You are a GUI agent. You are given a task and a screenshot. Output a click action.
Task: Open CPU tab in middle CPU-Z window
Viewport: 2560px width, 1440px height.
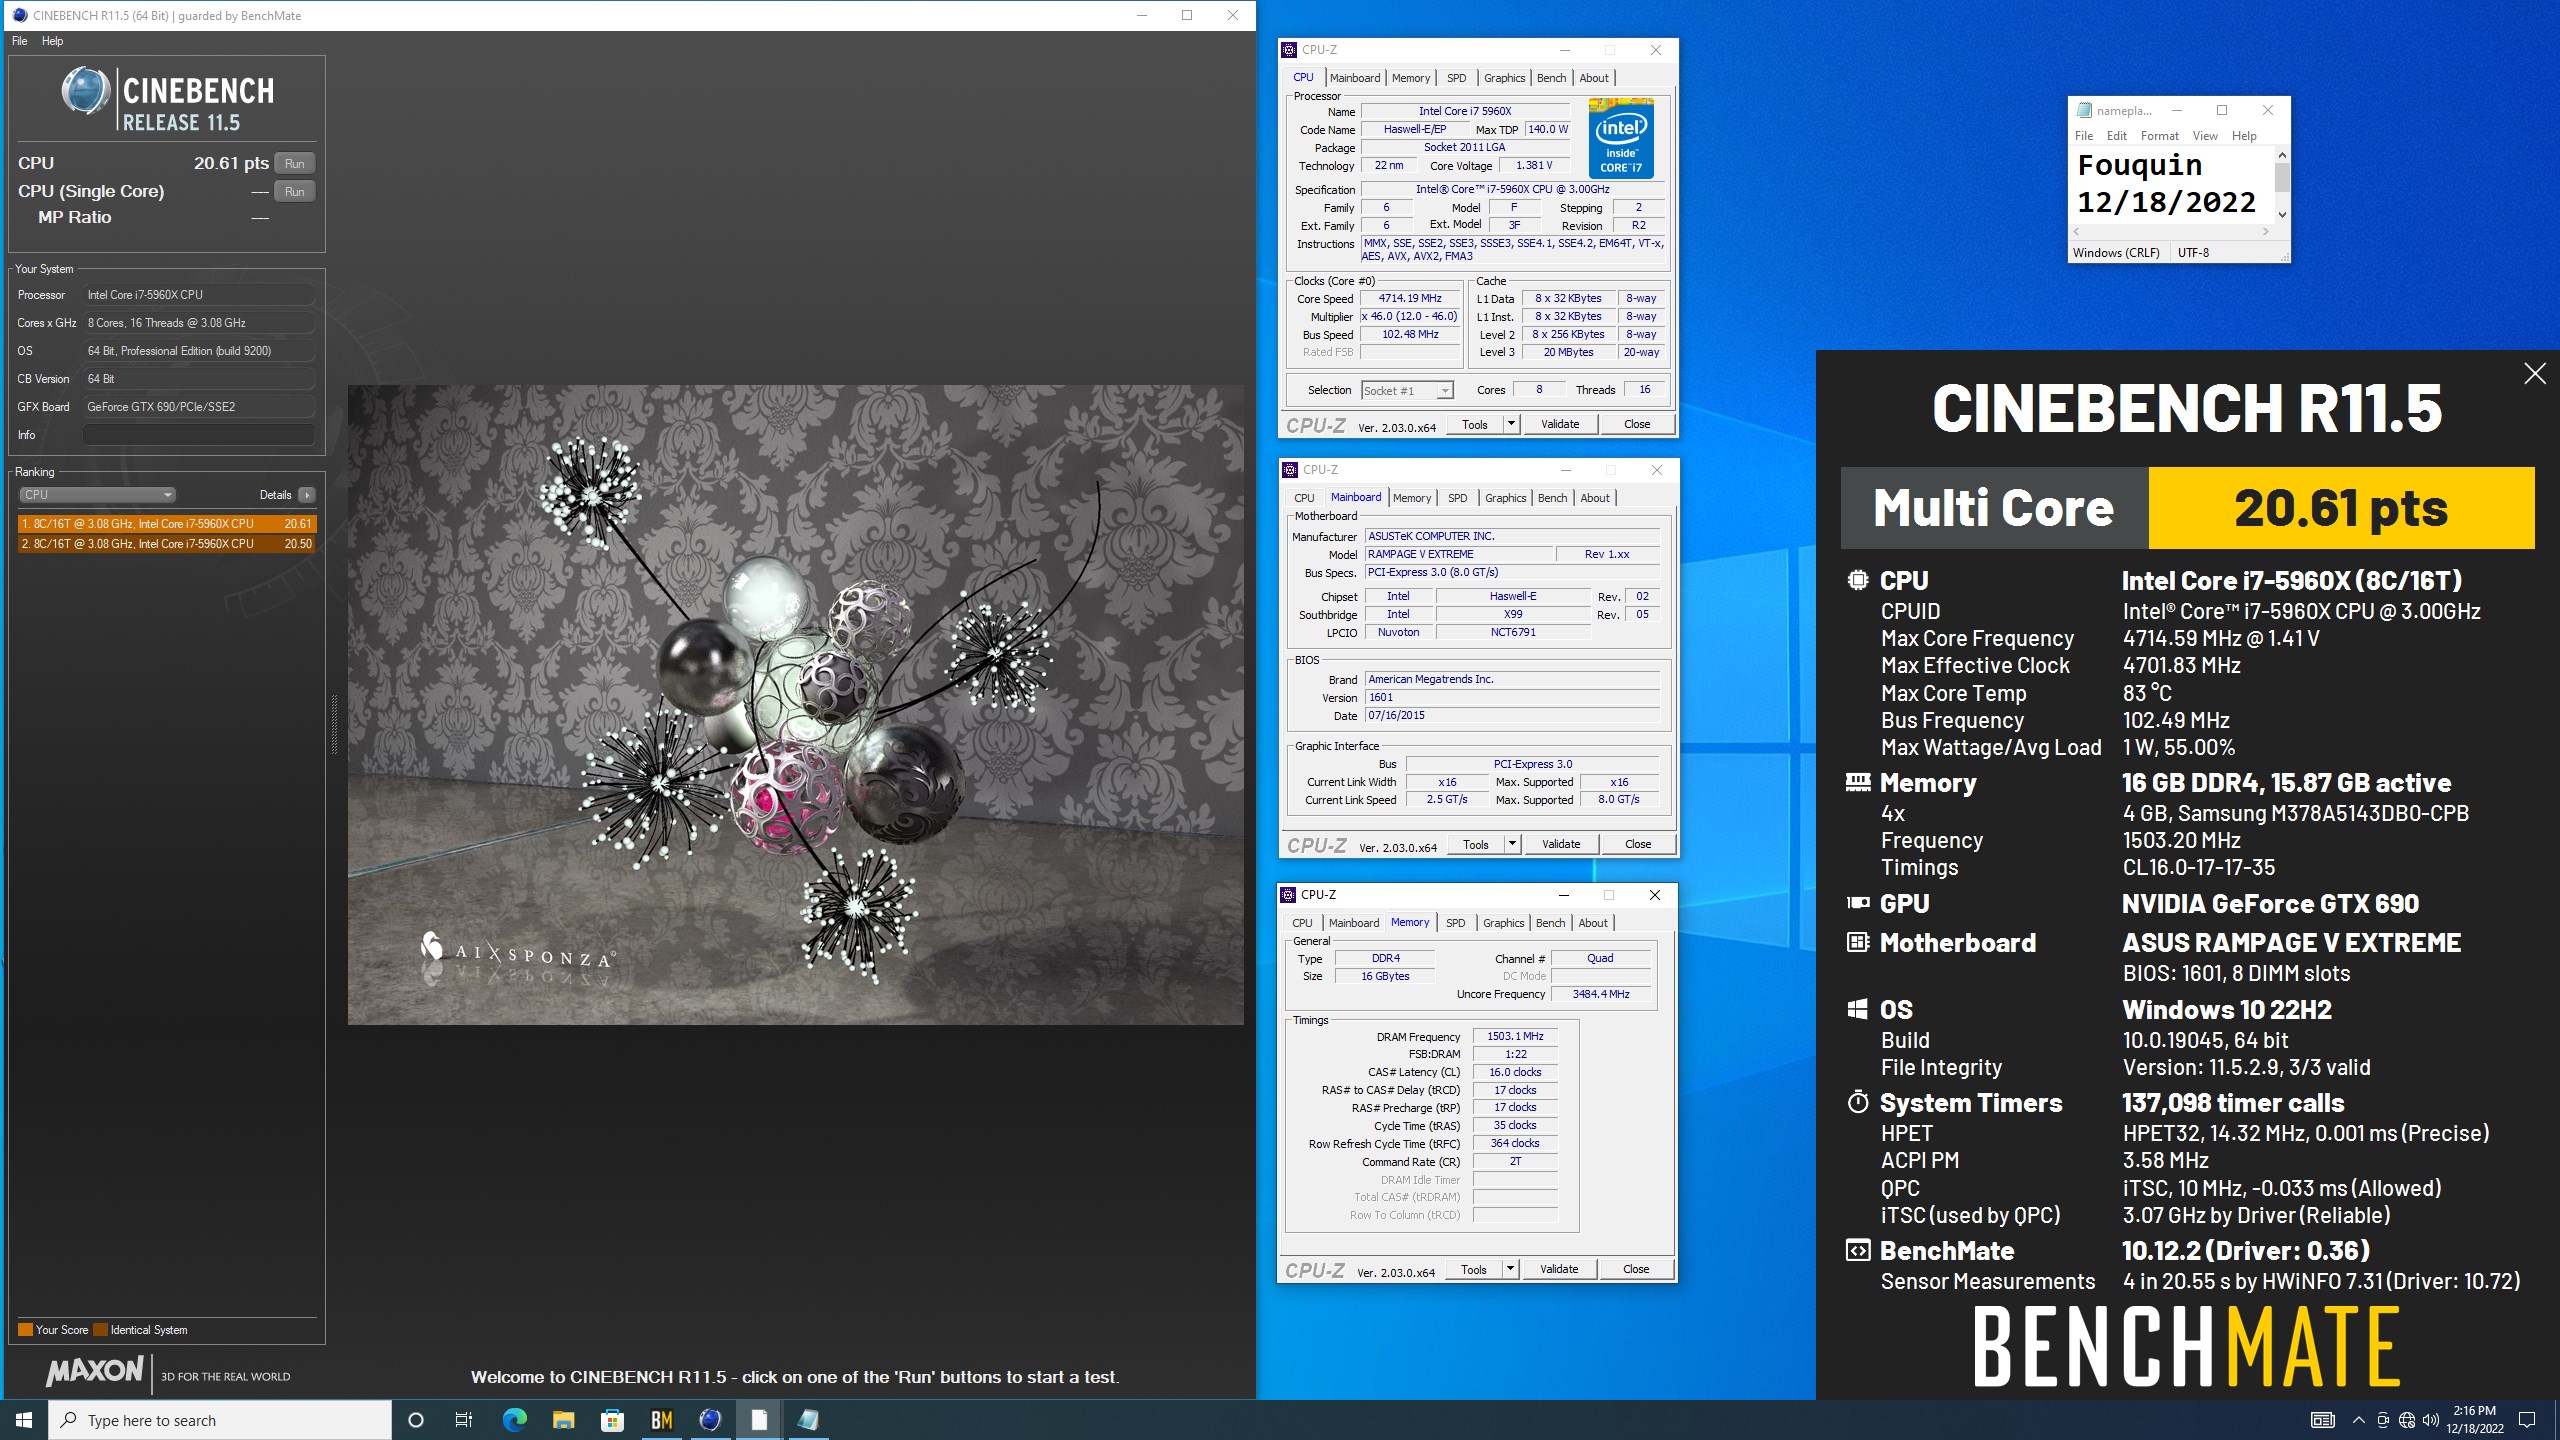click(1304, 498)
